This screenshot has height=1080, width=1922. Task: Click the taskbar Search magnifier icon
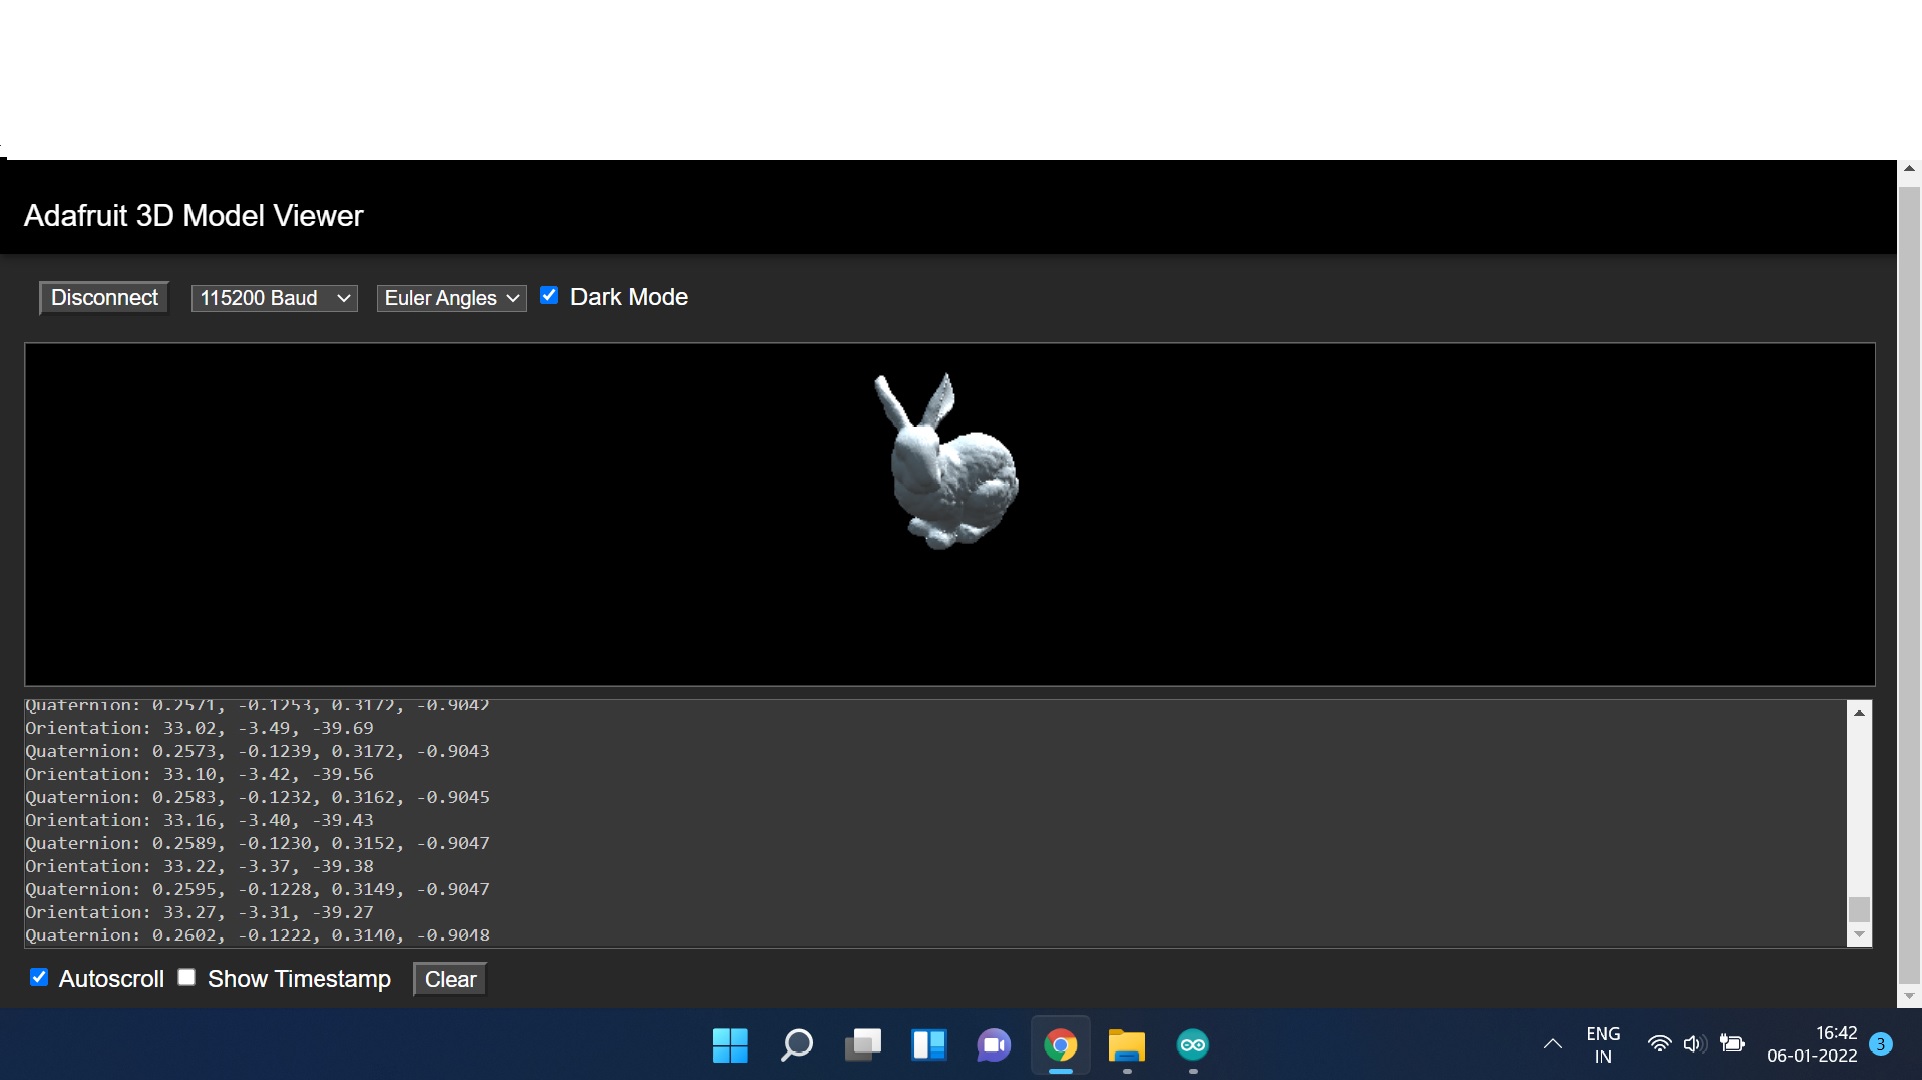(x=796, y=1045)
